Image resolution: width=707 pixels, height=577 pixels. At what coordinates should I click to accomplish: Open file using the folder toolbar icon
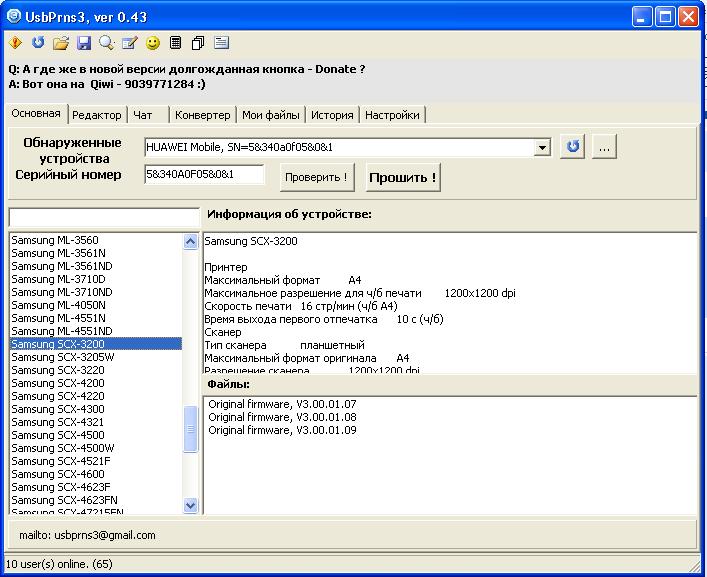[61, 43]
